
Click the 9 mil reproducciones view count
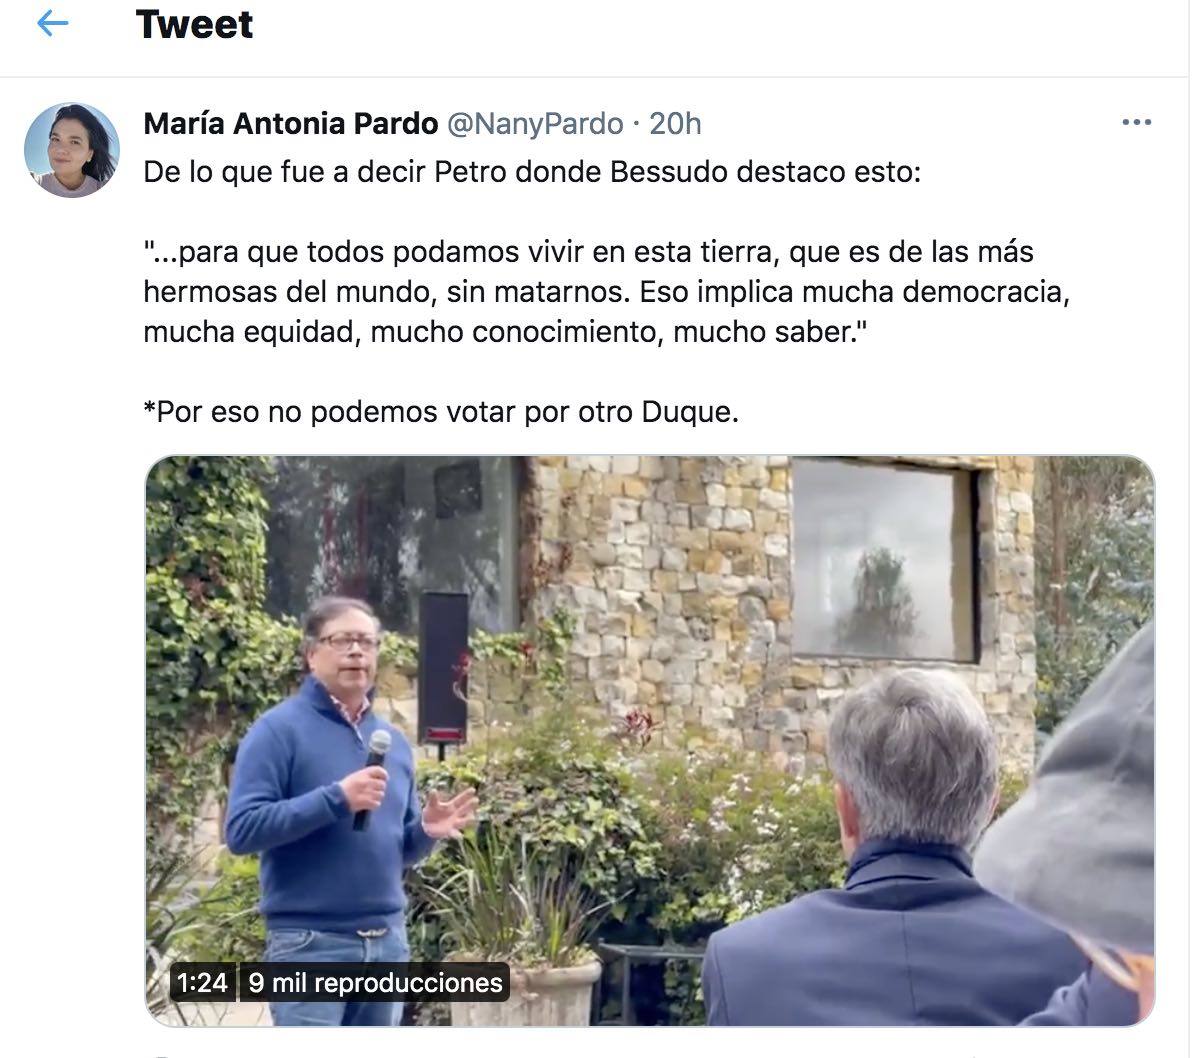click(x=375, y=983)
